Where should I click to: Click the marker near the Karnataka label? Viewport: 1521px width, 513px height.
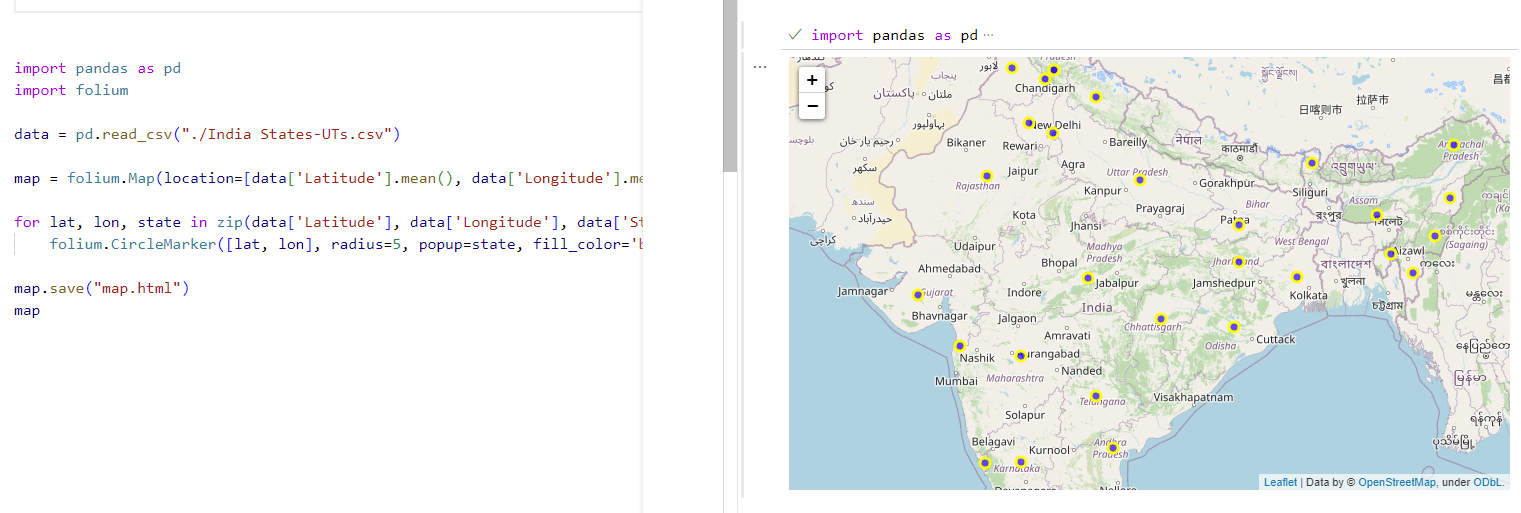[x=1020, y=462]
